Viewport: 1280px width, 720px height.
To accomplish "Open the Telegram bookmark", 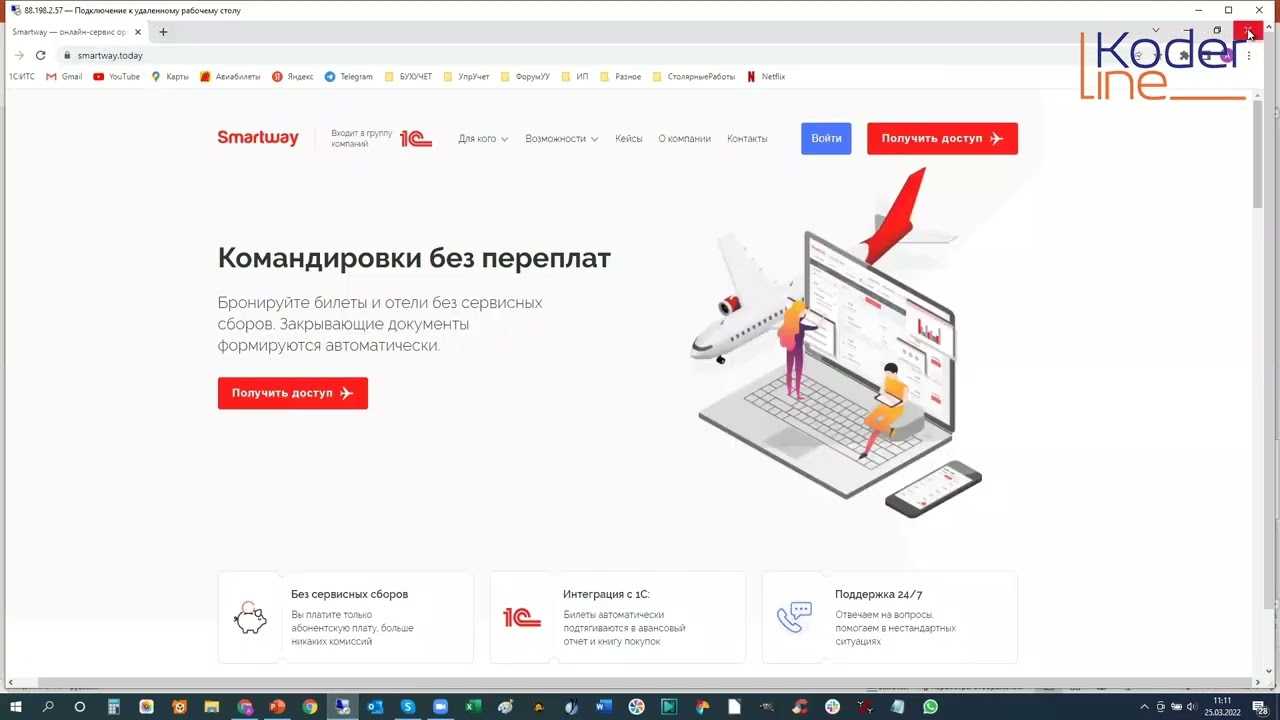I will [x=348, y=76].
